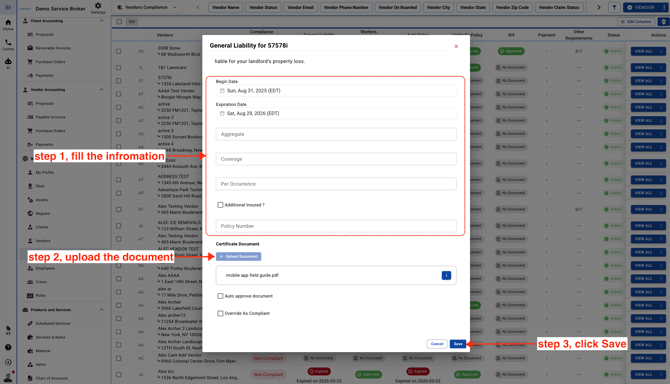Collapse Client Accounting section
Viewport: 670px width, 384px height.
tap(102, 21)
